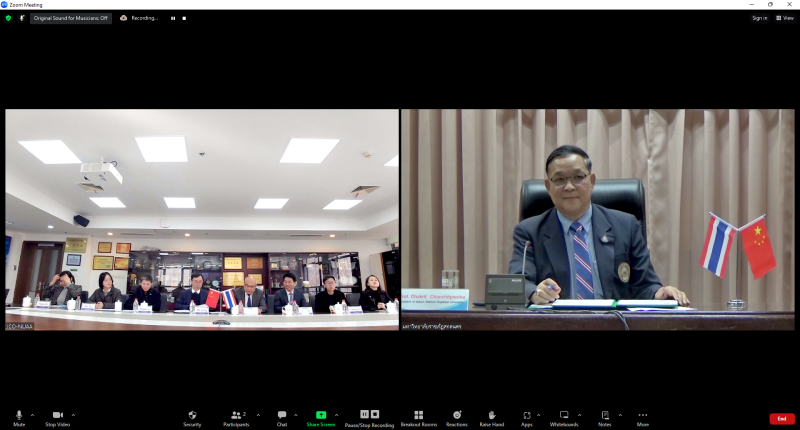Image resolution: width=800 pixels, height=430 pixels.
Task: Open the Notes tool
Action: [605, 416]
